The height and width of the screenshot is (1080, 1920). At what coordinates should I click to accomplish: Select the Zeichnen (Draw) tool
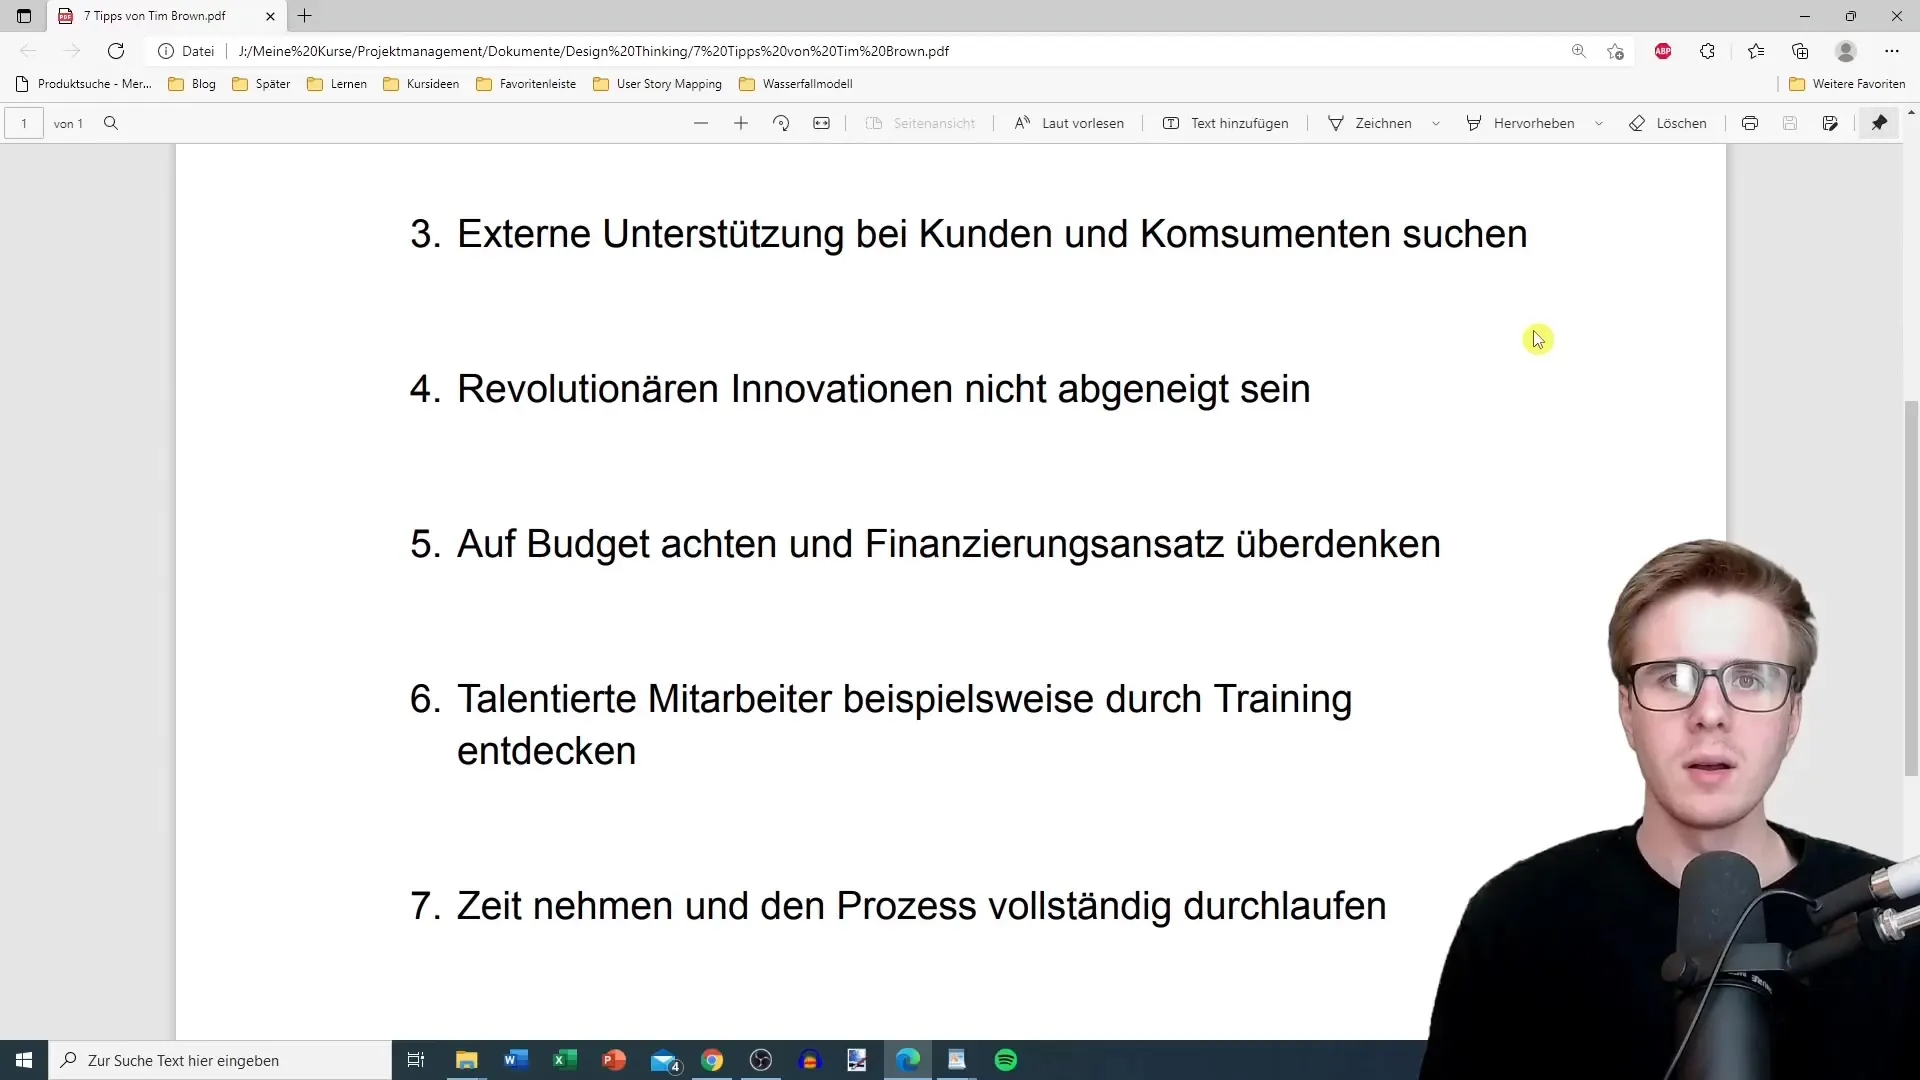pos(1373,123)
